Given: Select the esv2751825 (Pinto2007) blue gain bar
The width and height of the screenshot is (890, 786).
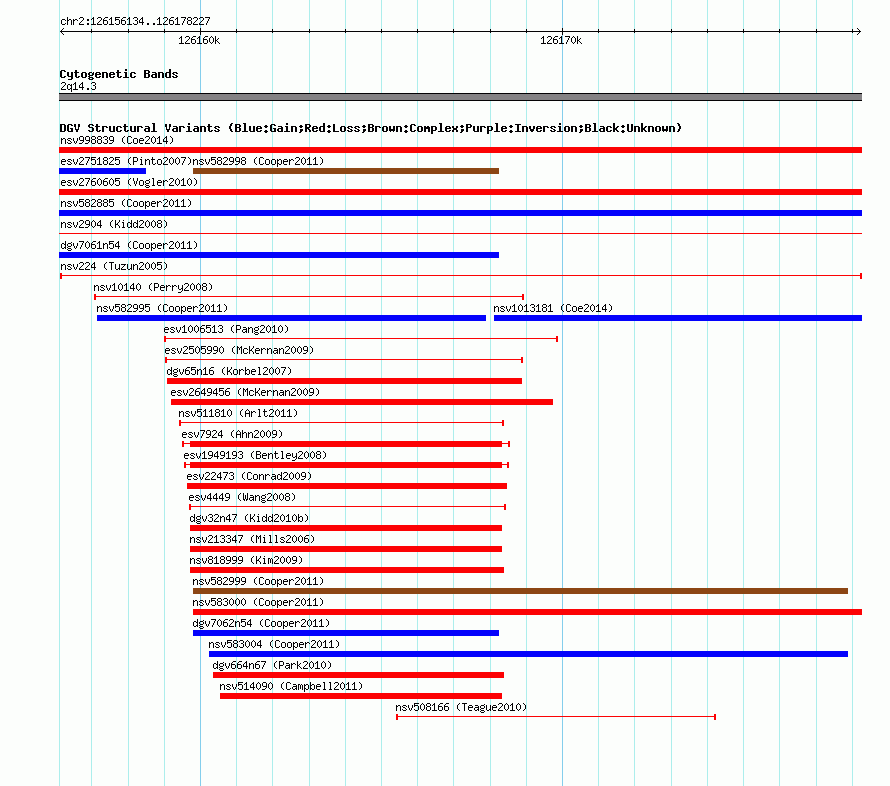Looking at the screenshot, I should tap(103, 171).
